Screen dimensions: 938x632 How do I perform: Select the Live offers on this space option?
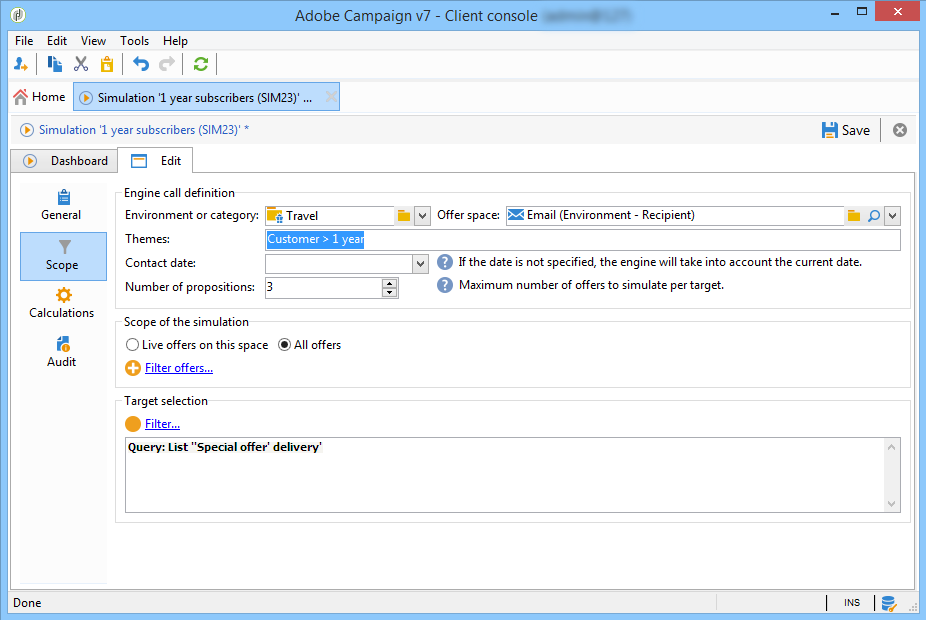pos(197,345)
